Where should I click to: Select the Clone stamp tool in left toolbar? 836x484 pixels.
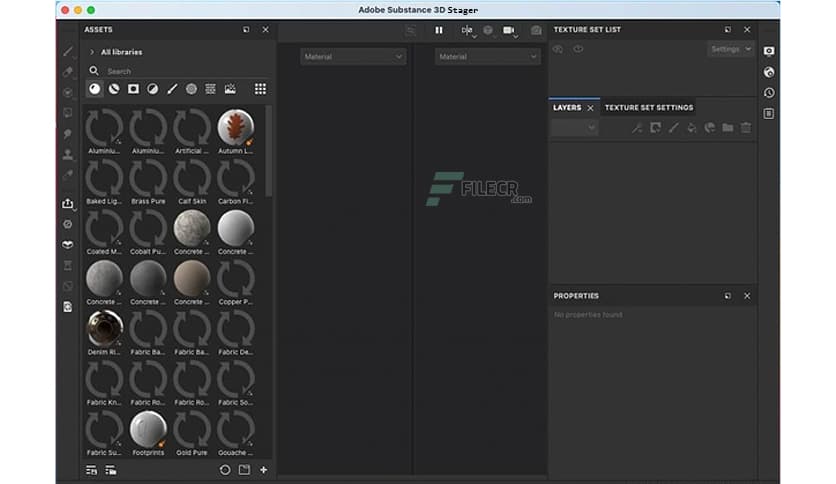click(68, 154)
